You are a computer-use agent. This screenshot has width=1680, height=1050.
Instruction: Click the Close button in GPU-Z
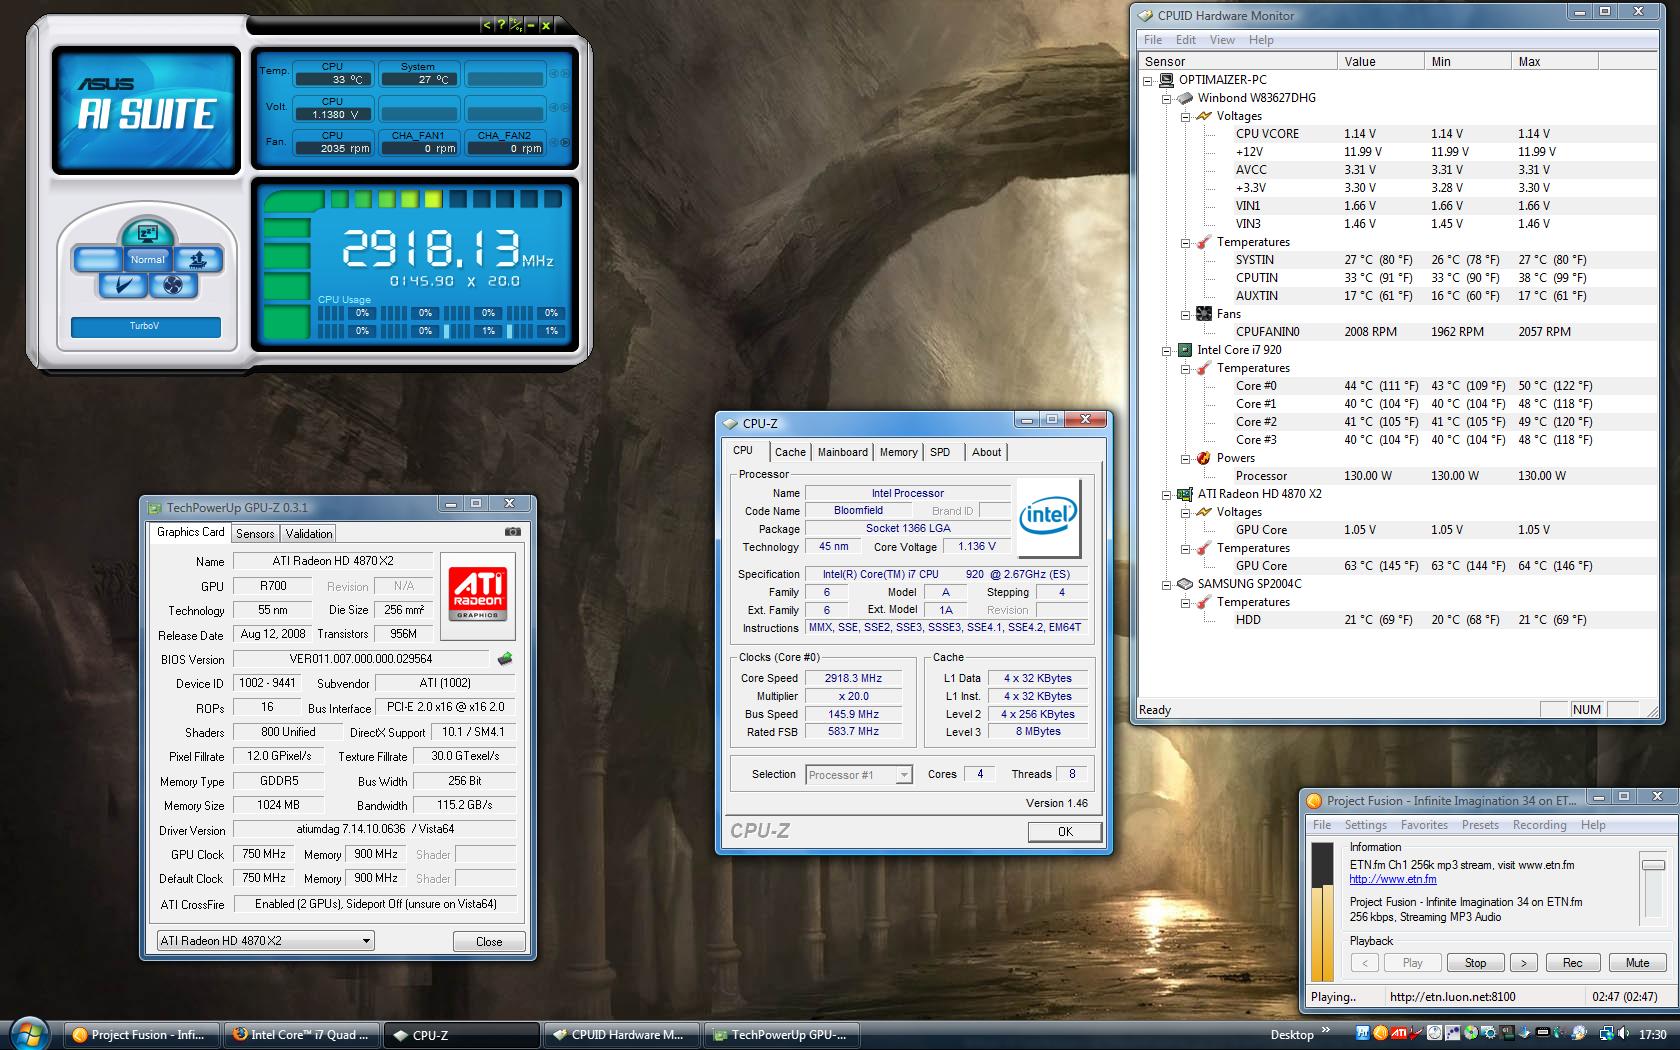(489, 942)
